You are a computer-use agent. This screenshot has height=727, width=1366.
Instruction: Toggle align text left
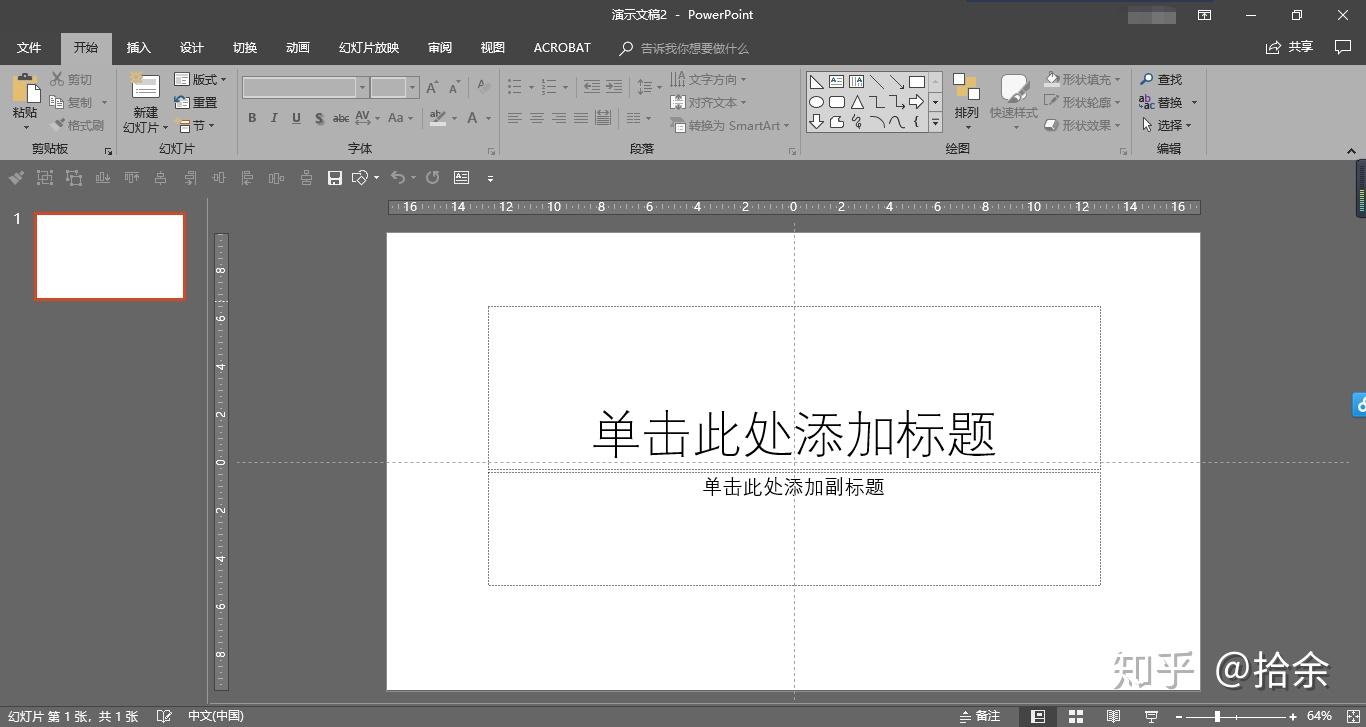pyautogui.click(x=515, y=118)
